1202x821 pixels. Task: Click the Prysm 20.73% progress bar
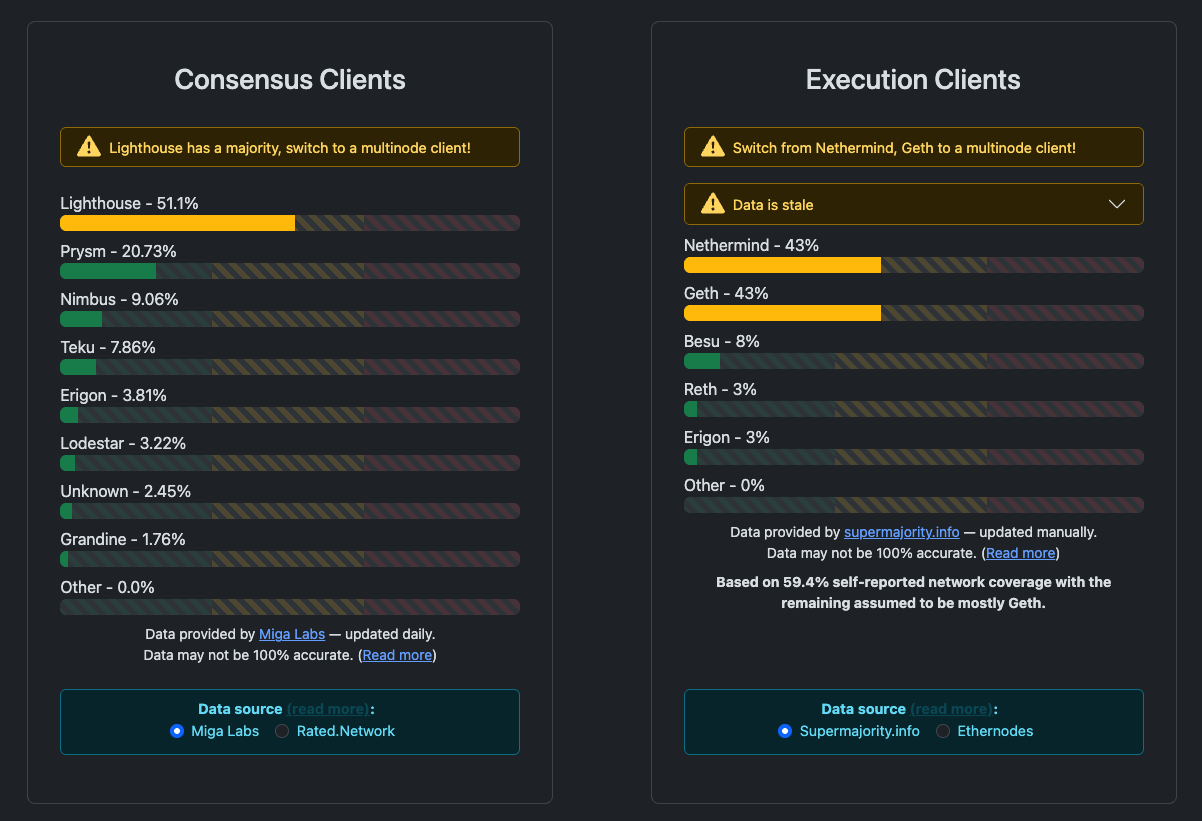[290, 271]
